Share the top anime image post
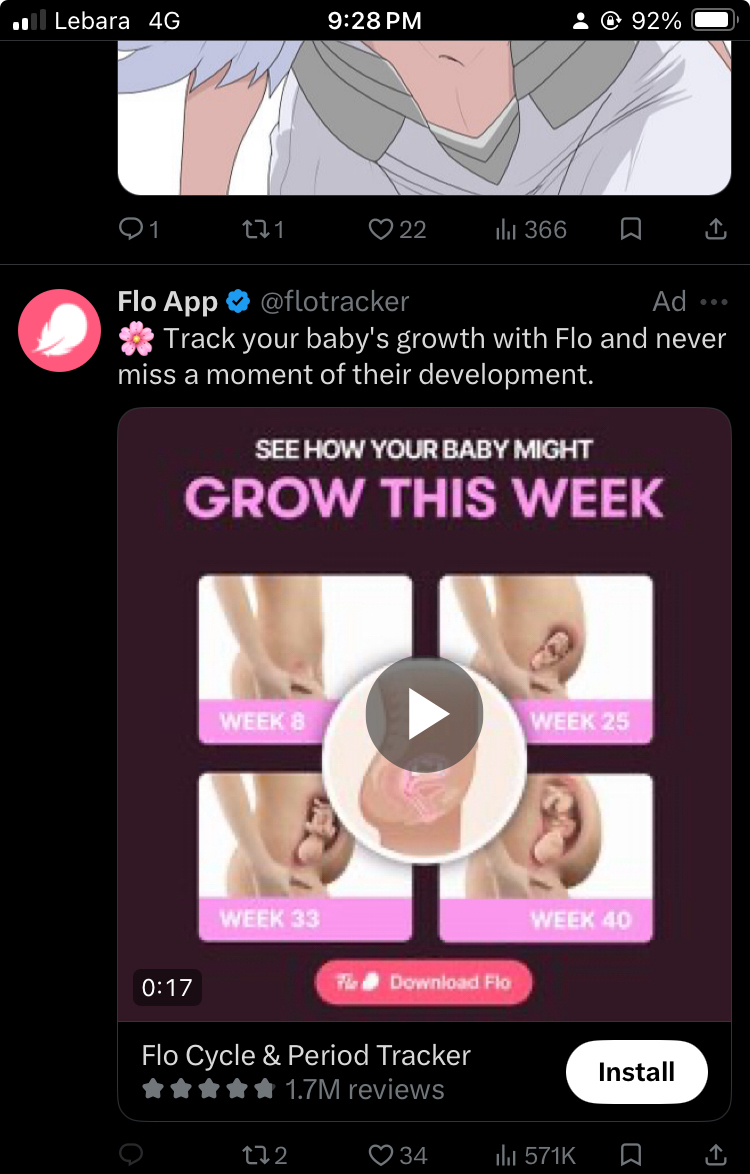This screenshot has width=750, height=1174. tap(716, 230)
